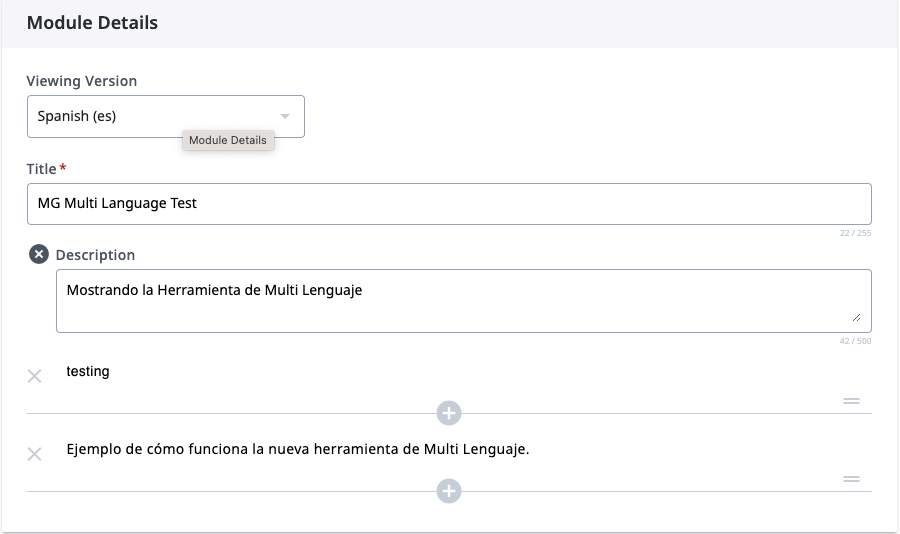The height and width of the screenshot is (534, 900).
Task: Click the Description label
Action: pyautogui.click(x=95, y=255)
